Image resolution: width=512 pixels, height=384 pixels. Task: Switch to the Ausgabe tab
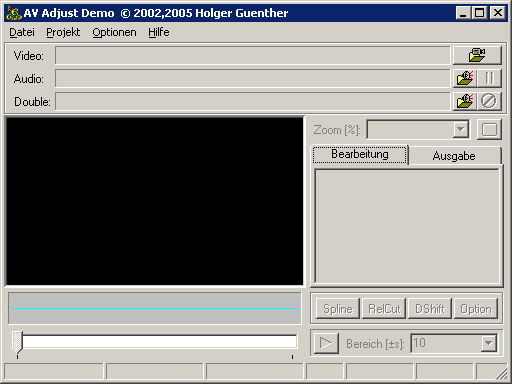(454, 156)
